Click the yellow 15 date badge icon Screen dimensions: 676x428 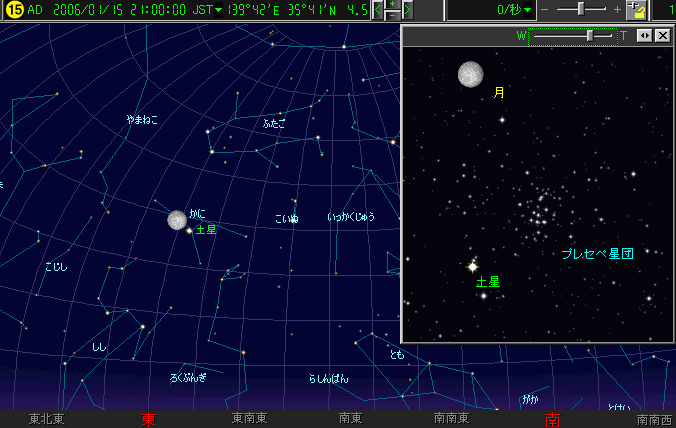(x=15, y=10)
